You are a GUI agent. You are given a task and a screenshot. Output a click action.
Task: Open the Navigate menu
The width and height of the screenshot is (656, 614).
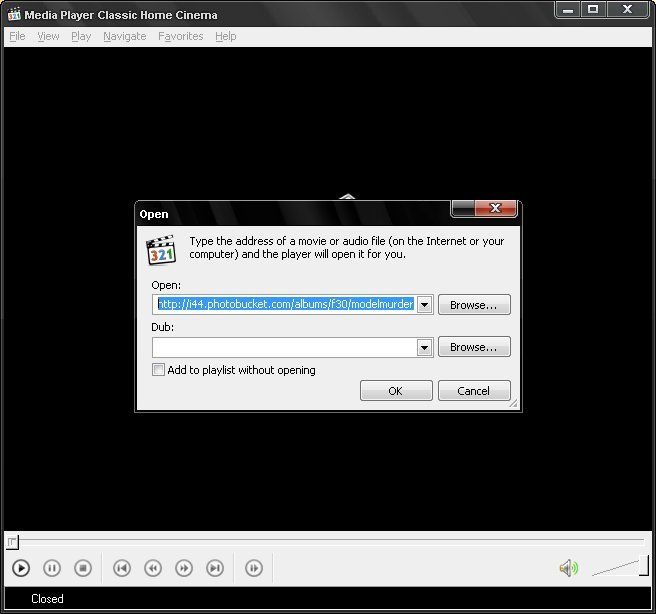[x=124, y=36]
